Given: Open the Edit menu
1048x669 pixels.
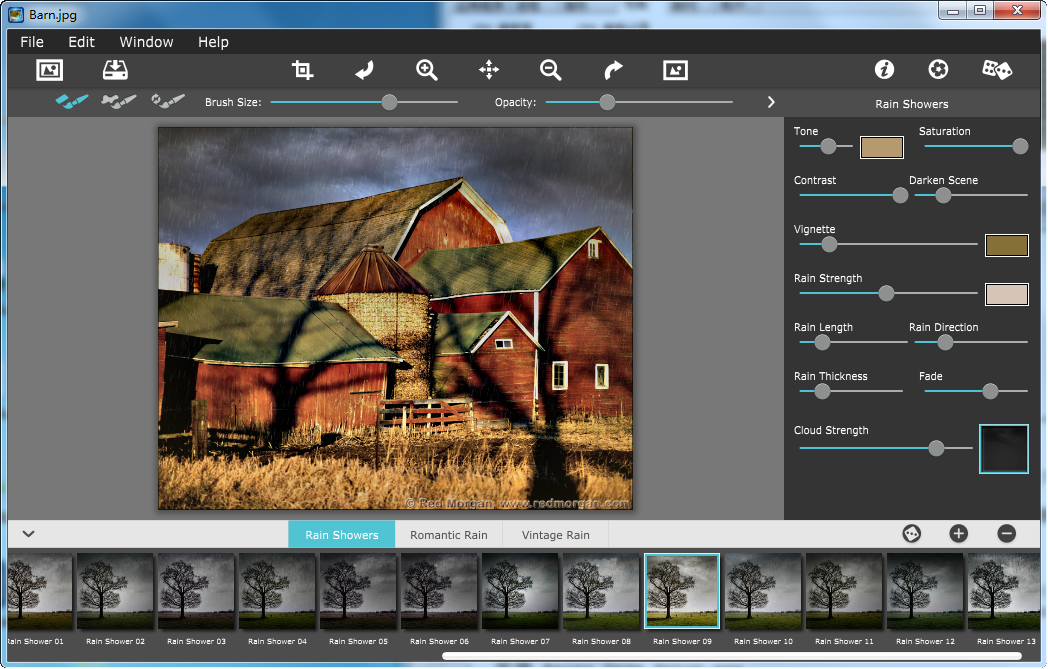Looking at the screenshot, I should pyautogui.click(x=81, y=42).
